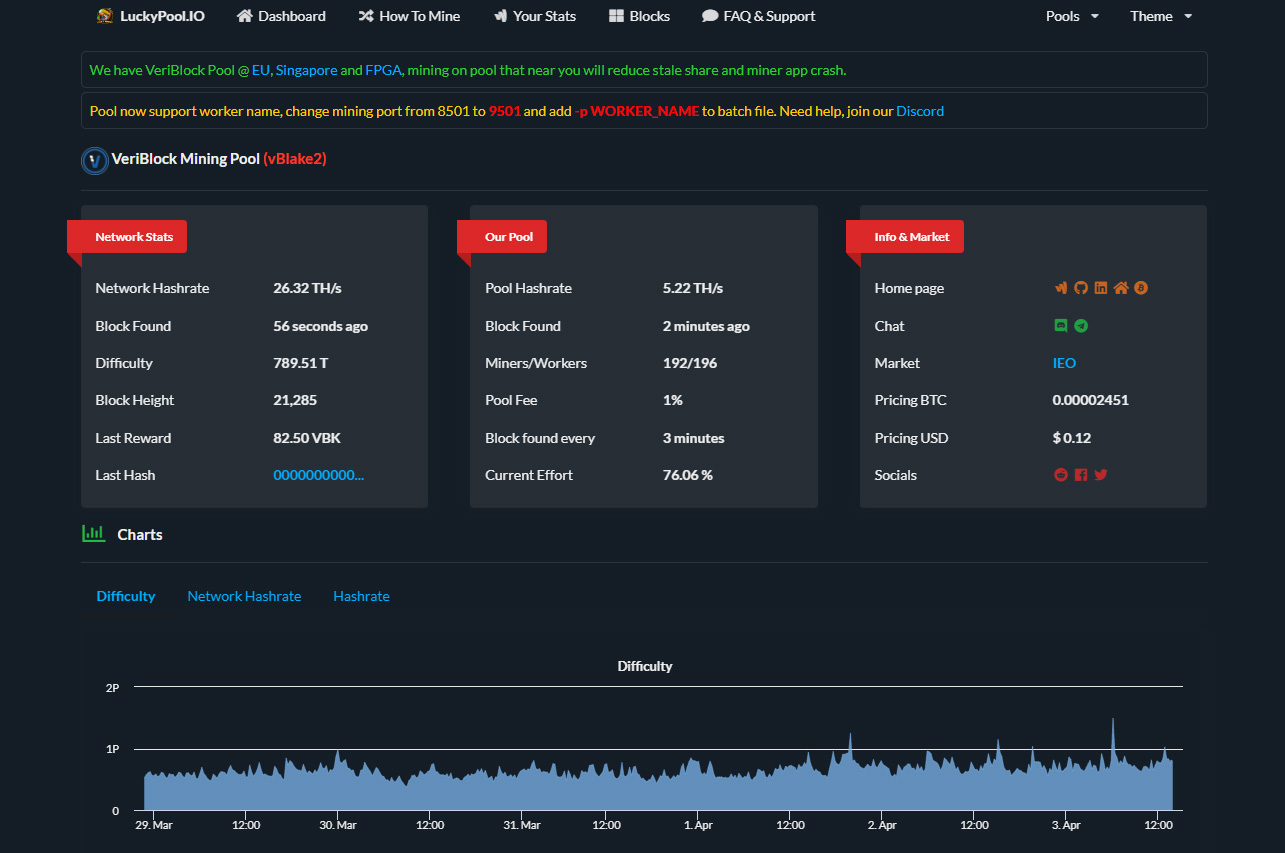Click the red -p WORKER_NAME text
The height and width of the screenshot is (853, 1285).
point(637,111)
